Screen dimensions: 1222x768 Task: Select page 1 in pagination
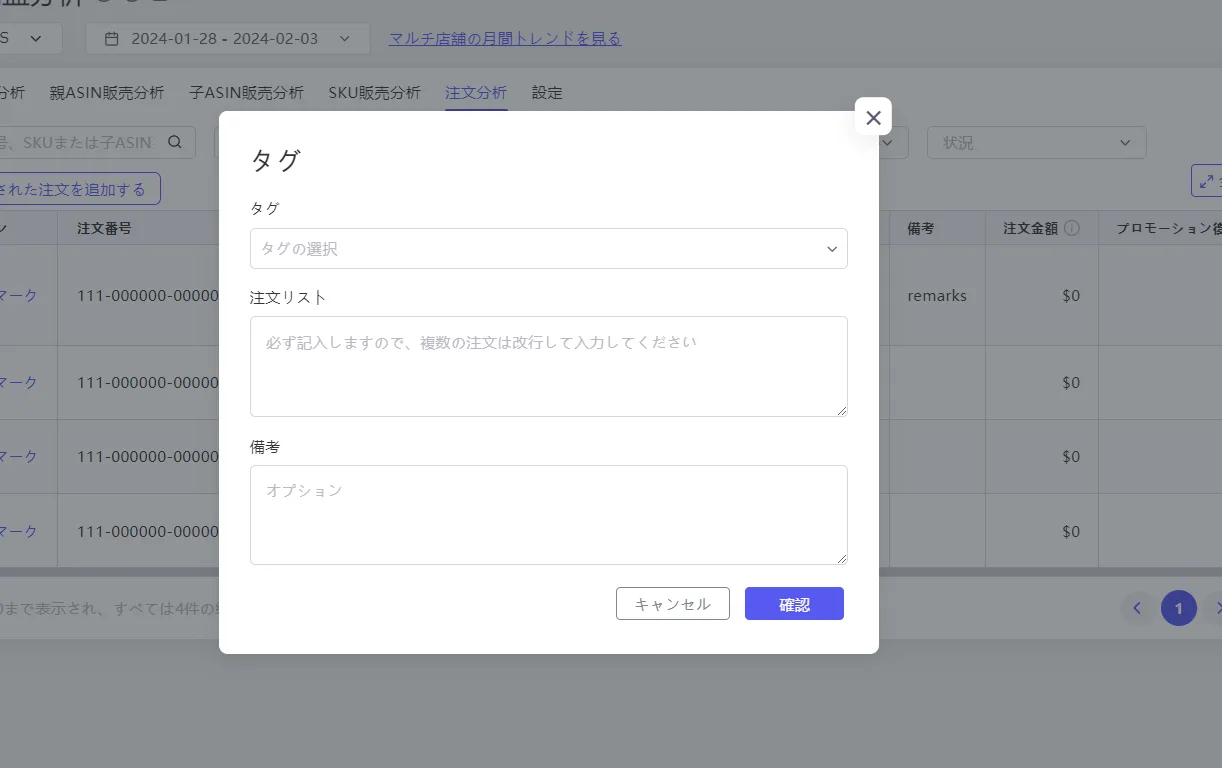1179,608
